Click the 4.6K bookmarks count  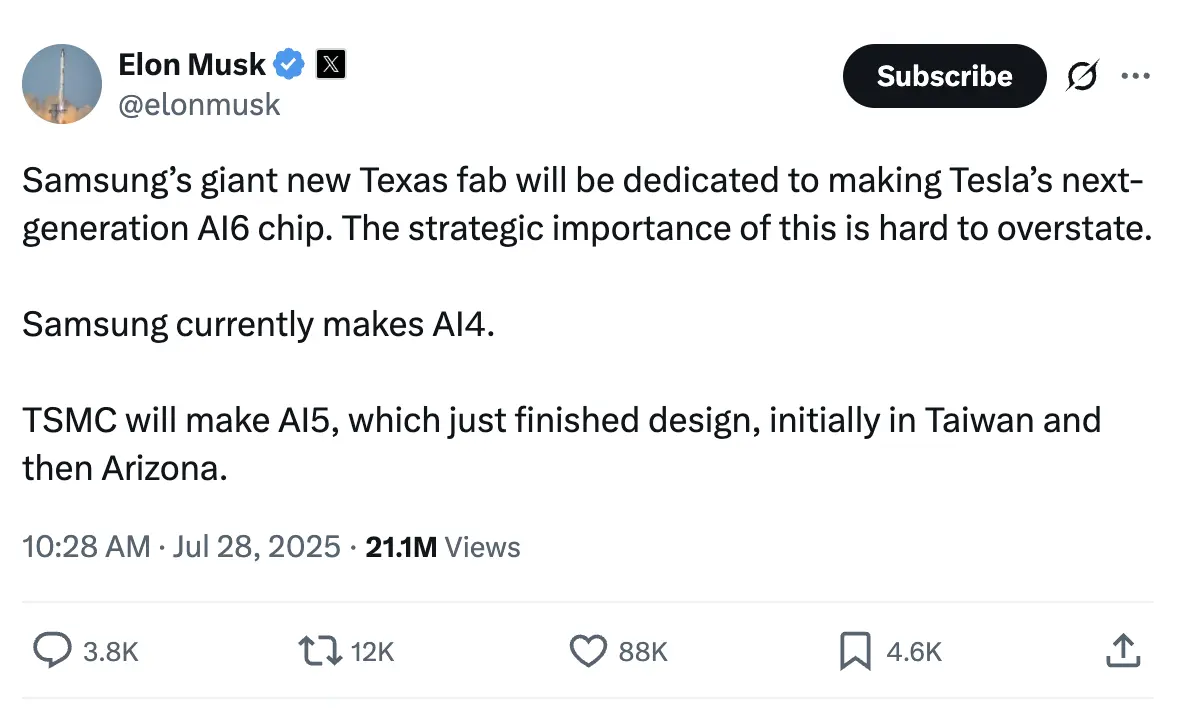(914, 652)
